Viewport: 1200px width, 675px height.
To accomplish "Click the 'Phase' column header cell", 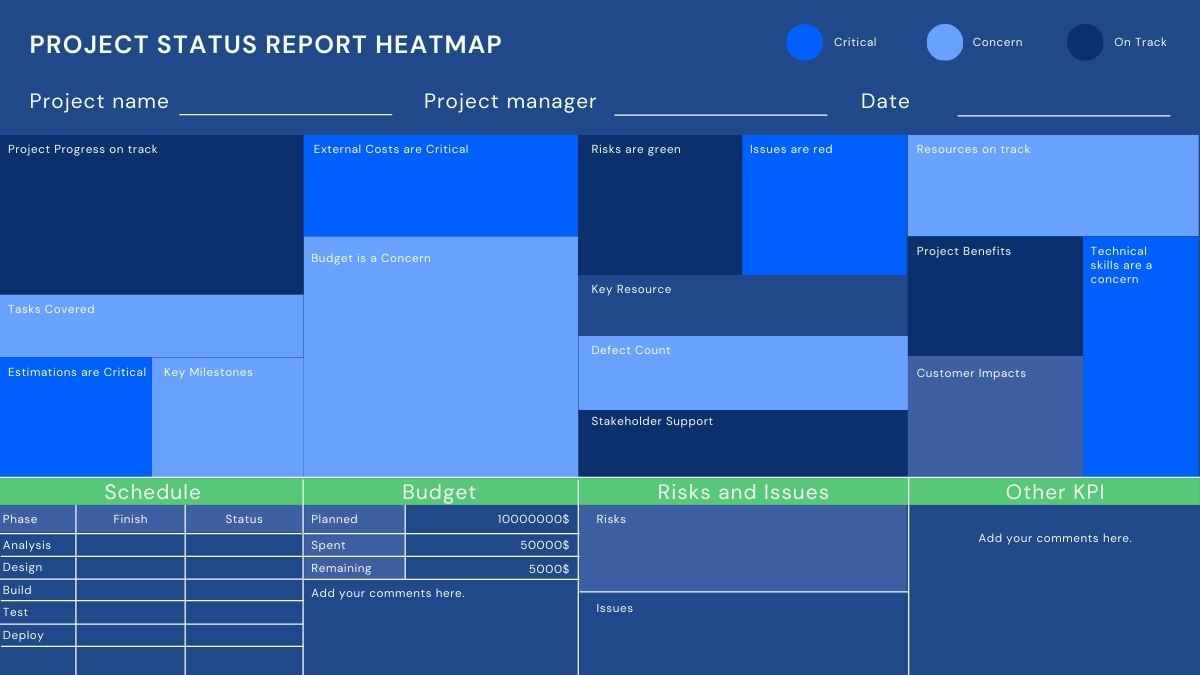I will 38,519.
